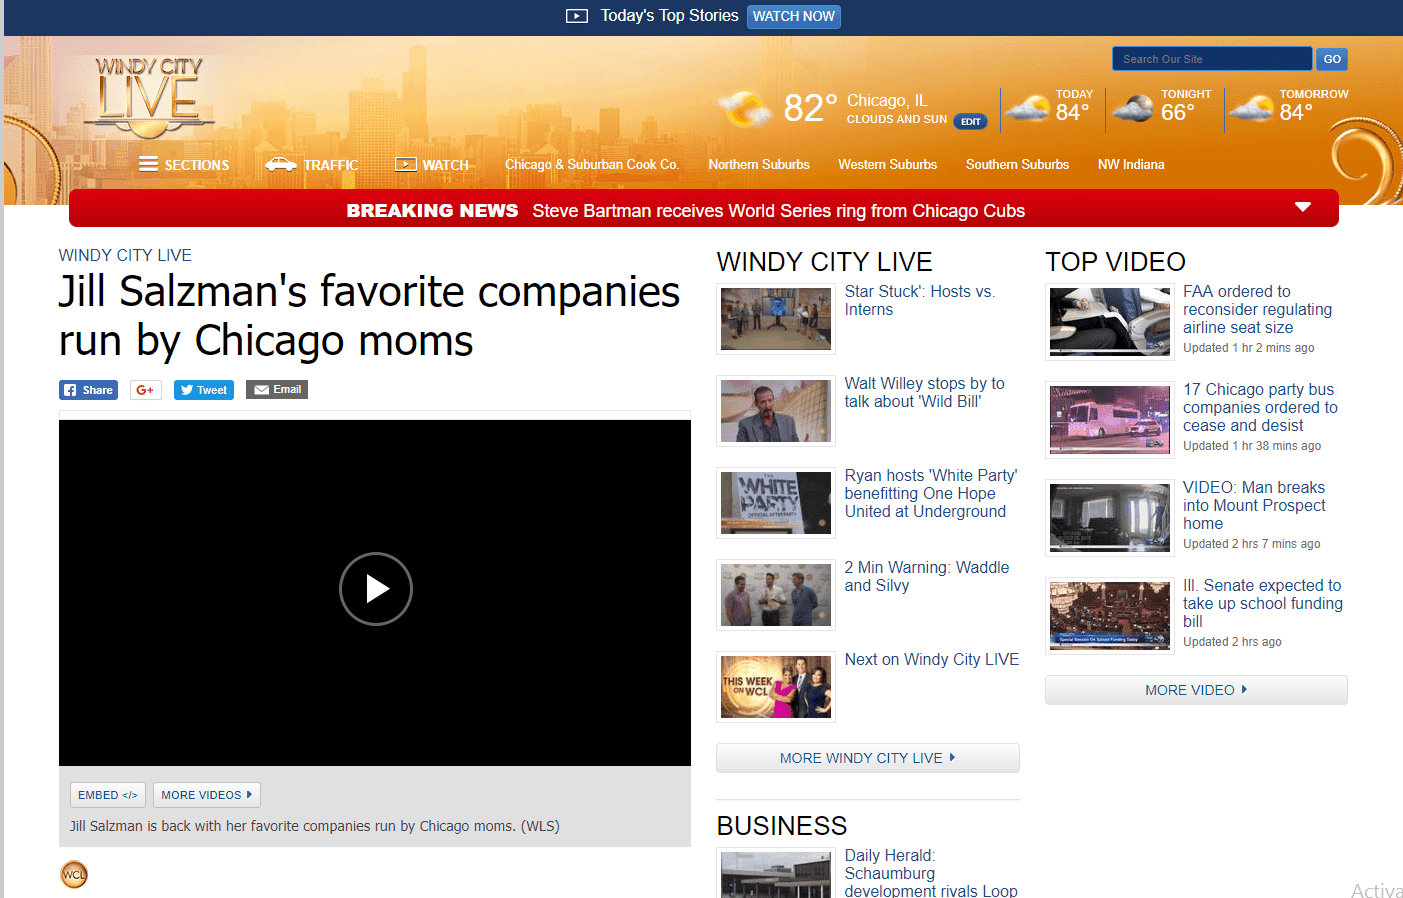
Task: Tweet the article via Twitter button
Action: coord(204,390)
